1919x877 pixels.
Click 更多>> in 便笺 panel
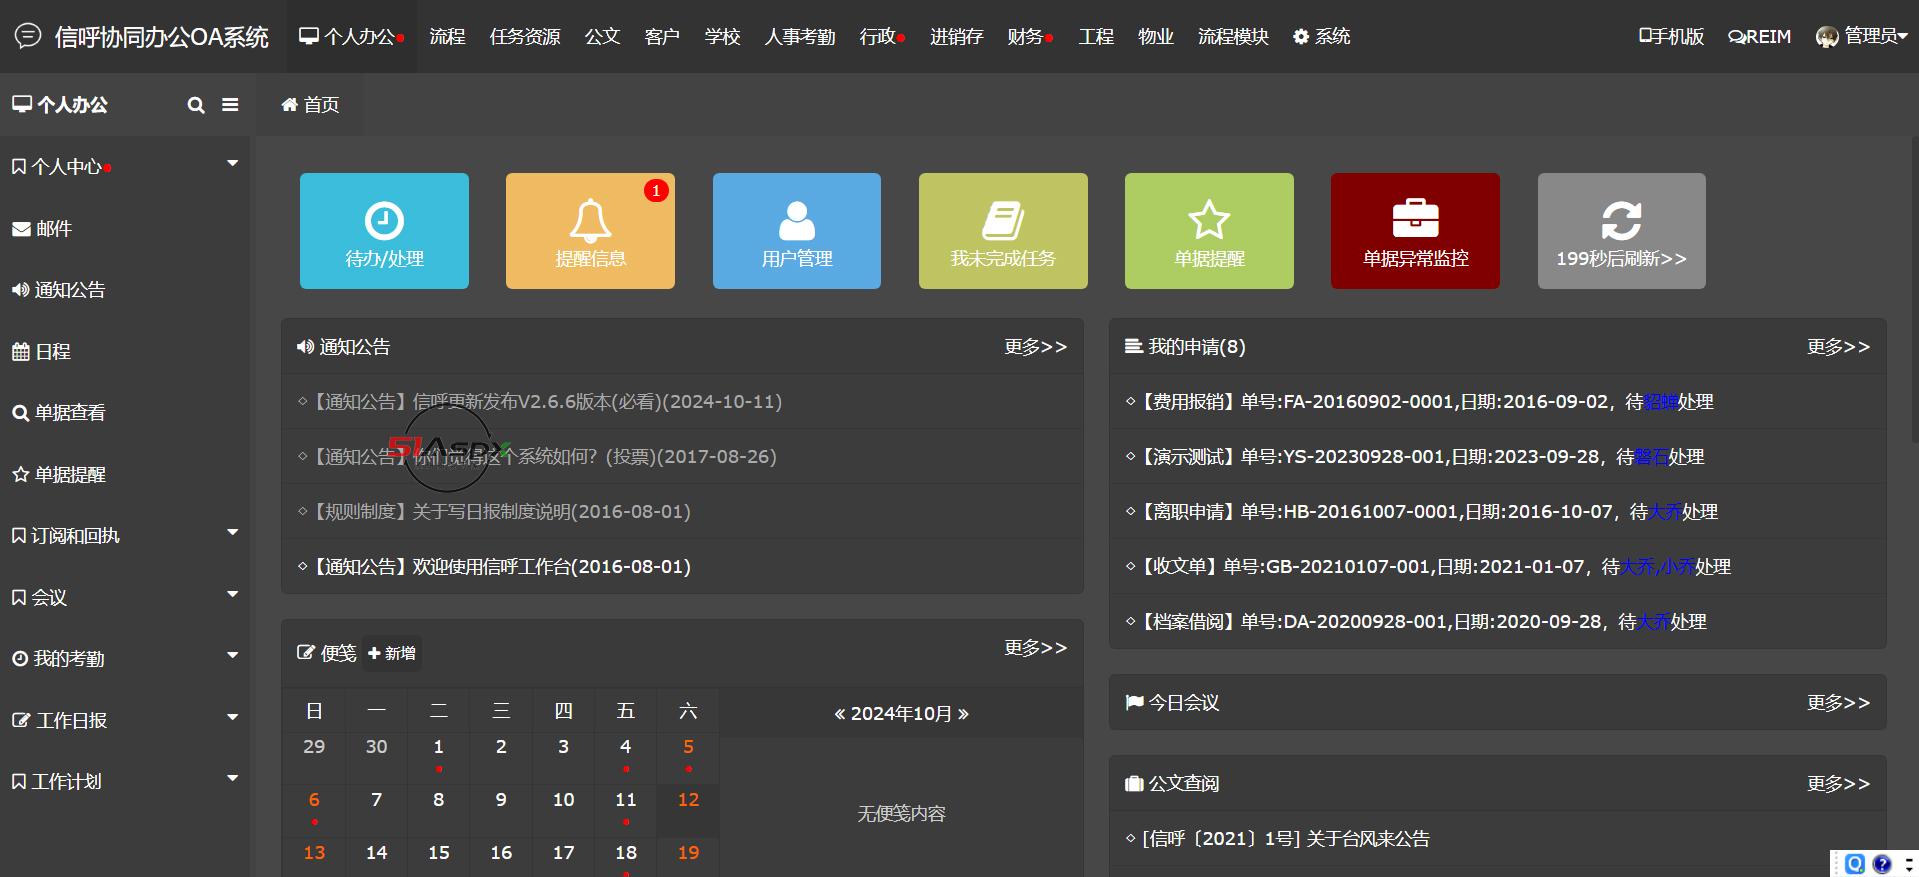[1035, 648]
